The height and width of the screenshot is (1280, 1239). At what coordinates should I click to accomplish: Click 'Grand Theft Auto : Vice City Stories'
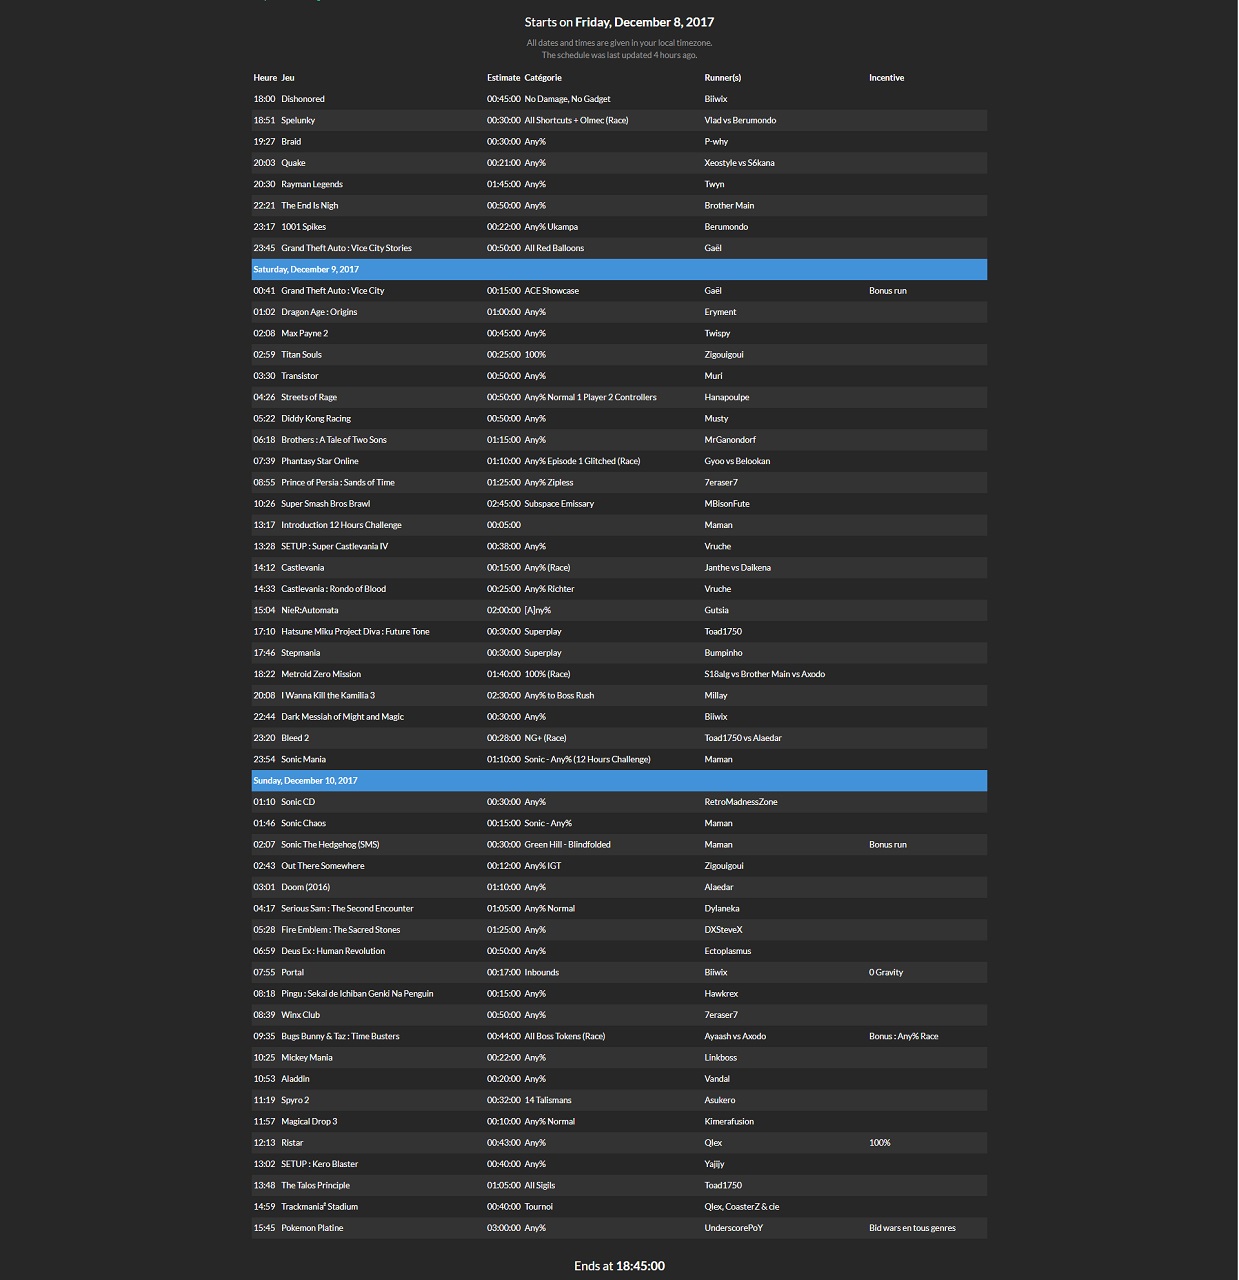click(346, 248)
